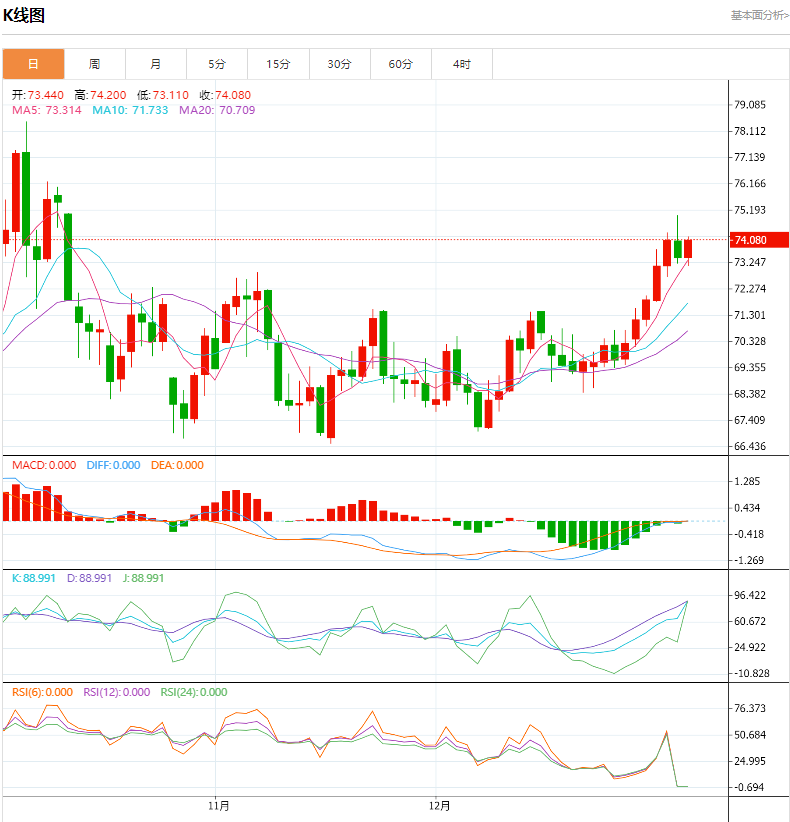This screenshot has width=790, height=822.
Task: Select the 15分 interval tab
Action: click(278, 64)
